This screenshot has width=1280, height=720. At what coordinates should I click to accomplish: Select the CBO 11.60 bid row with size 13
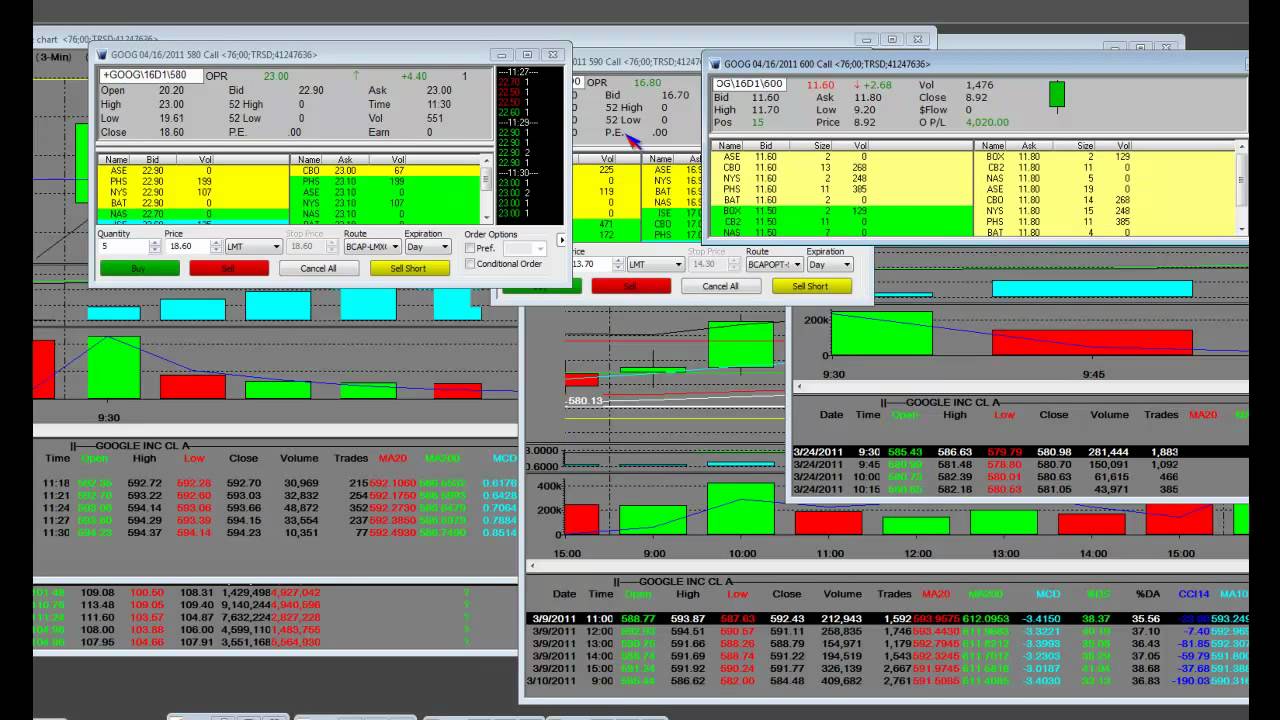(841, 168)
